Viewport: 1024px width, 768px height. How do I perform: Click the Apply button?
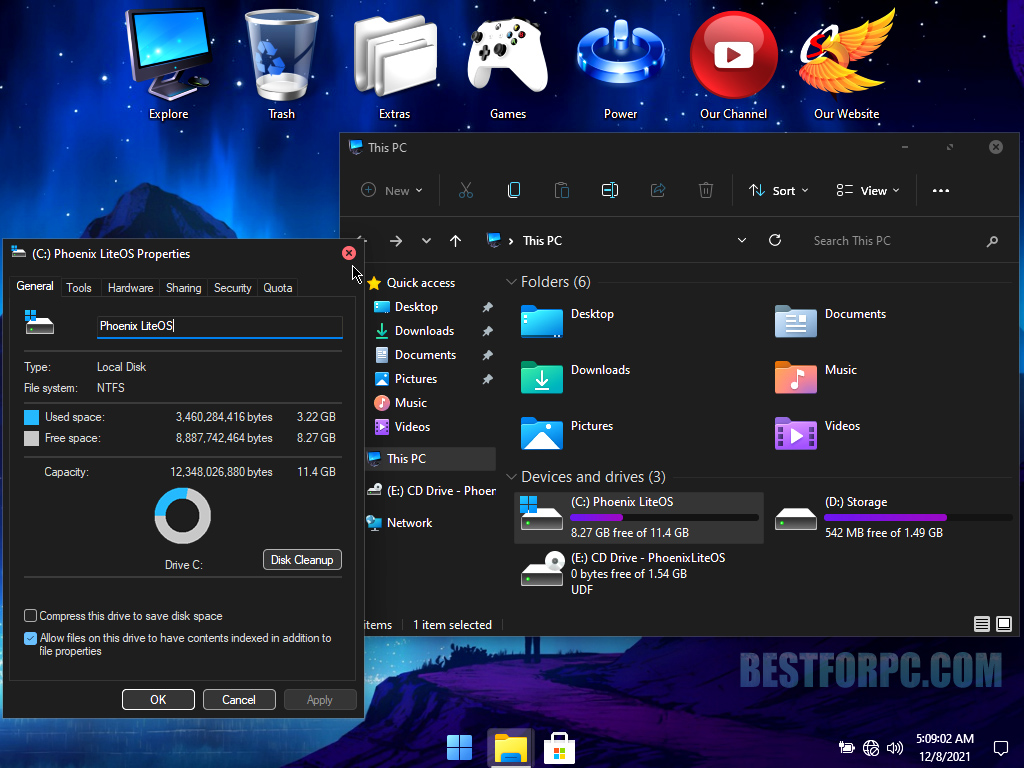320,699
